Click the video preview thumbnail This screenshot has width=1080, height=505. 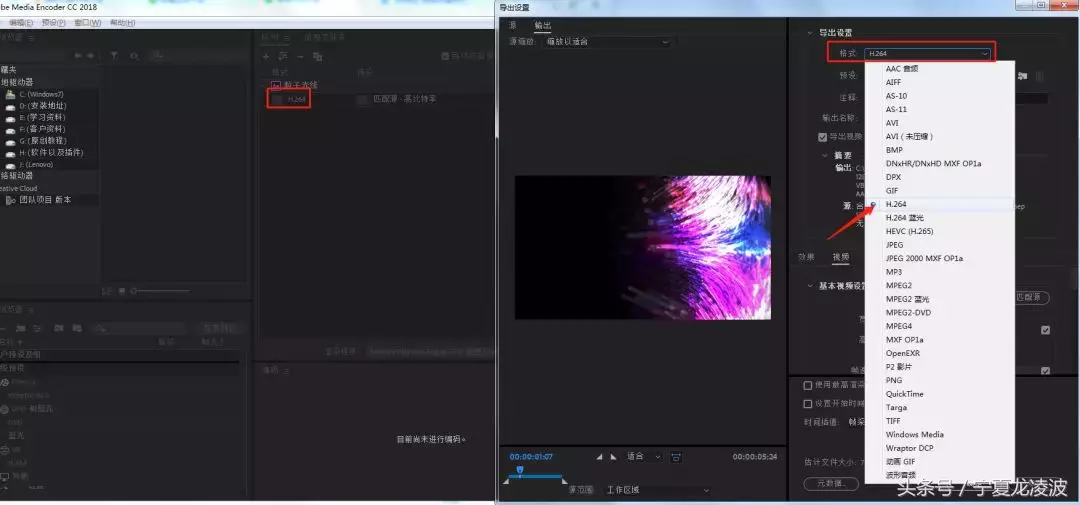point(643,247)
